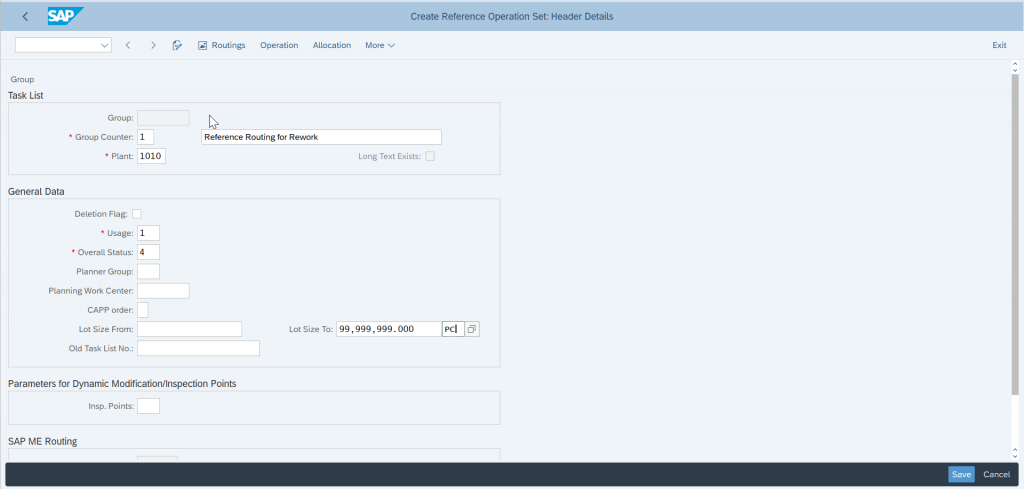Image resolution: width=1024 pixels, height=489 pixels.
Task: Click Exit in the toolbar
Action: pyautogui.click(x=999, y=45)
